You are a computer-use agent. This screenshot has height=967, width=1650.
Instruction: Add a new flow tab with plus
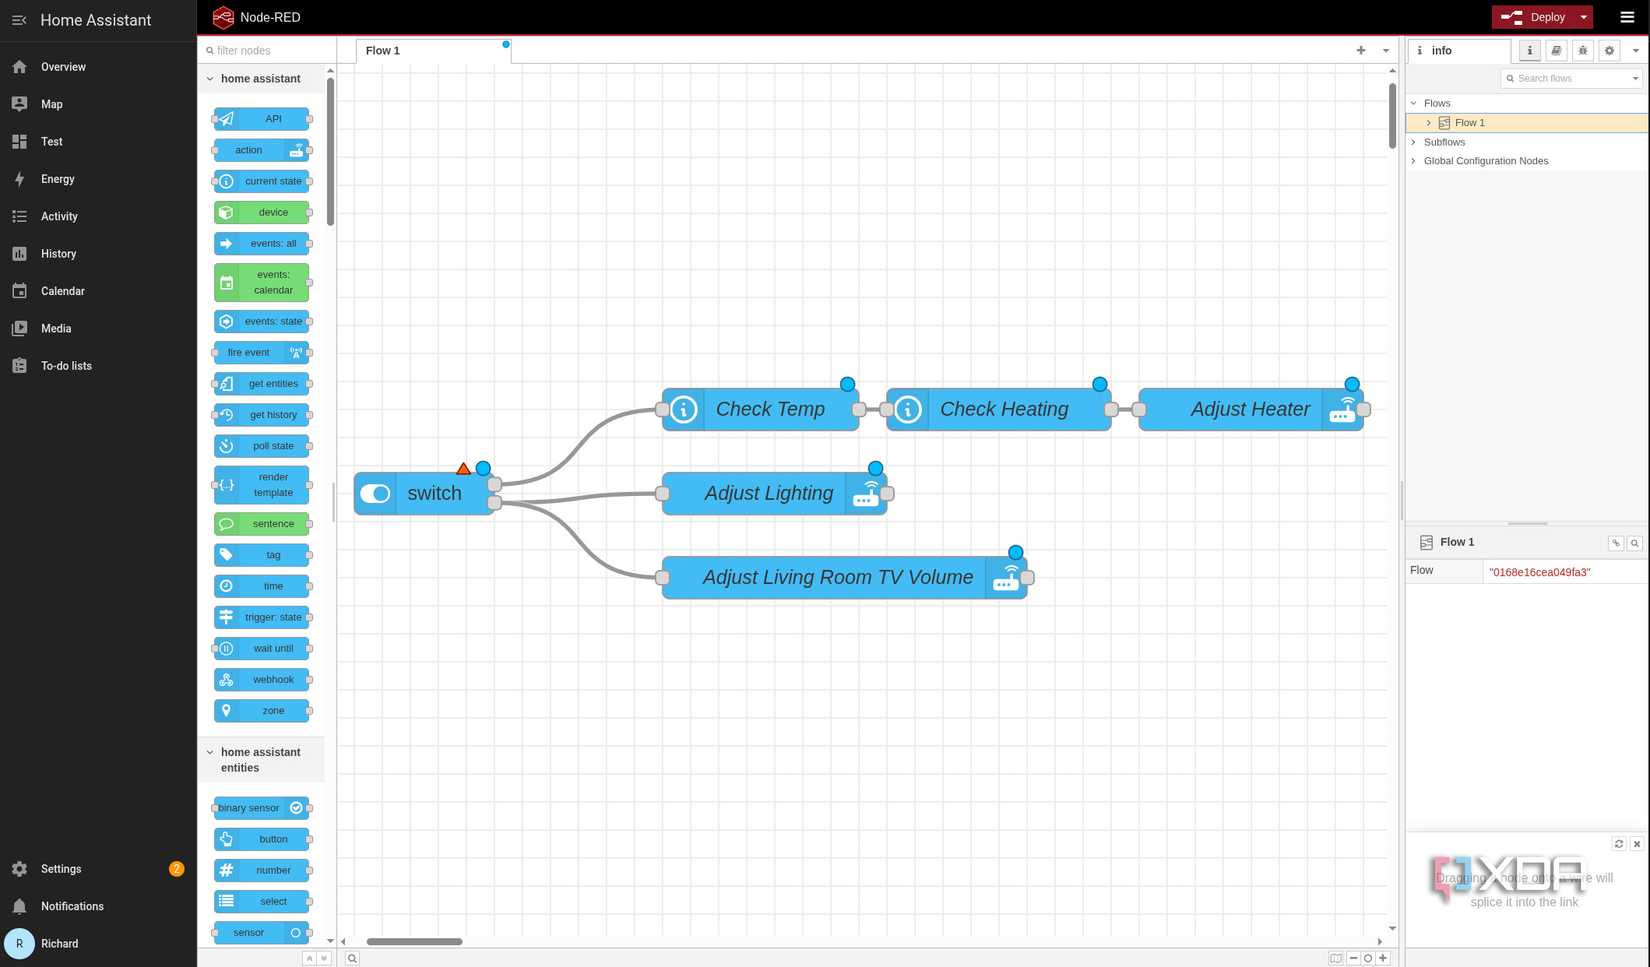pos(1361,50)
